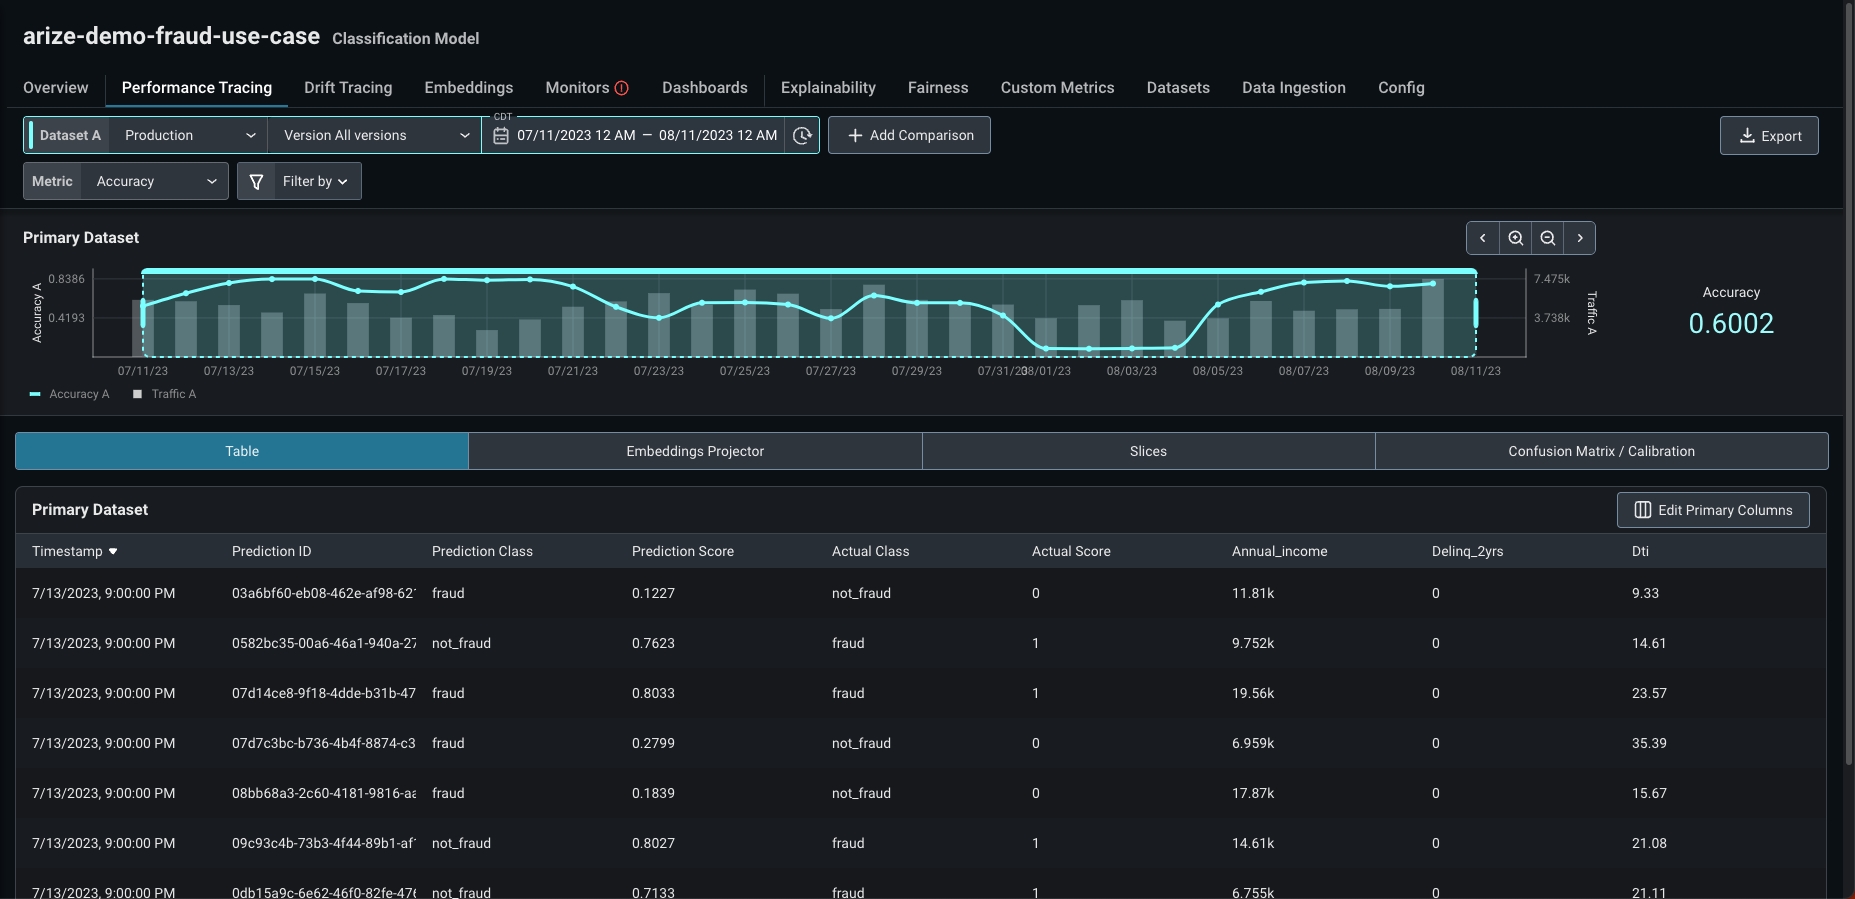The width and height of the screenshot is (1855, 899).
Task: Click the end date 08/11/2023 12 AM
Action: click(718, 135)
